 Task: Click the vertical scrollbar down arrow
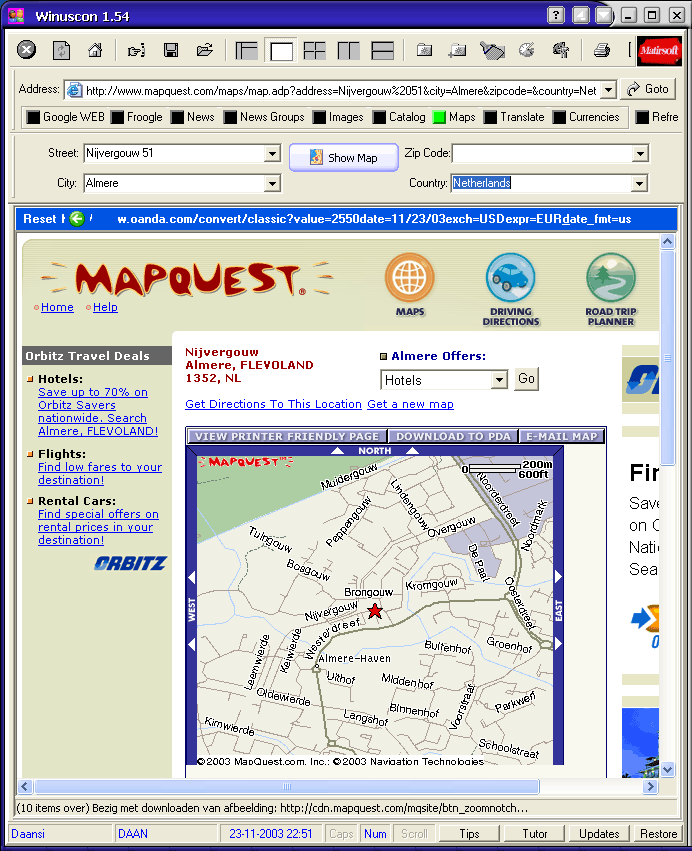pos(668,769)
